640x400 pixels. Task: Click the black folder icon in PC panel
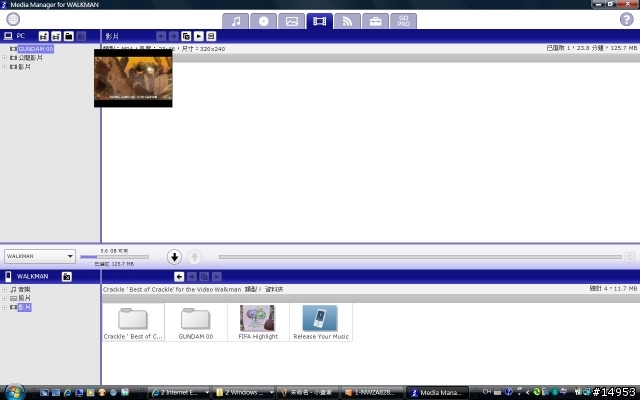tap(69, 36)
